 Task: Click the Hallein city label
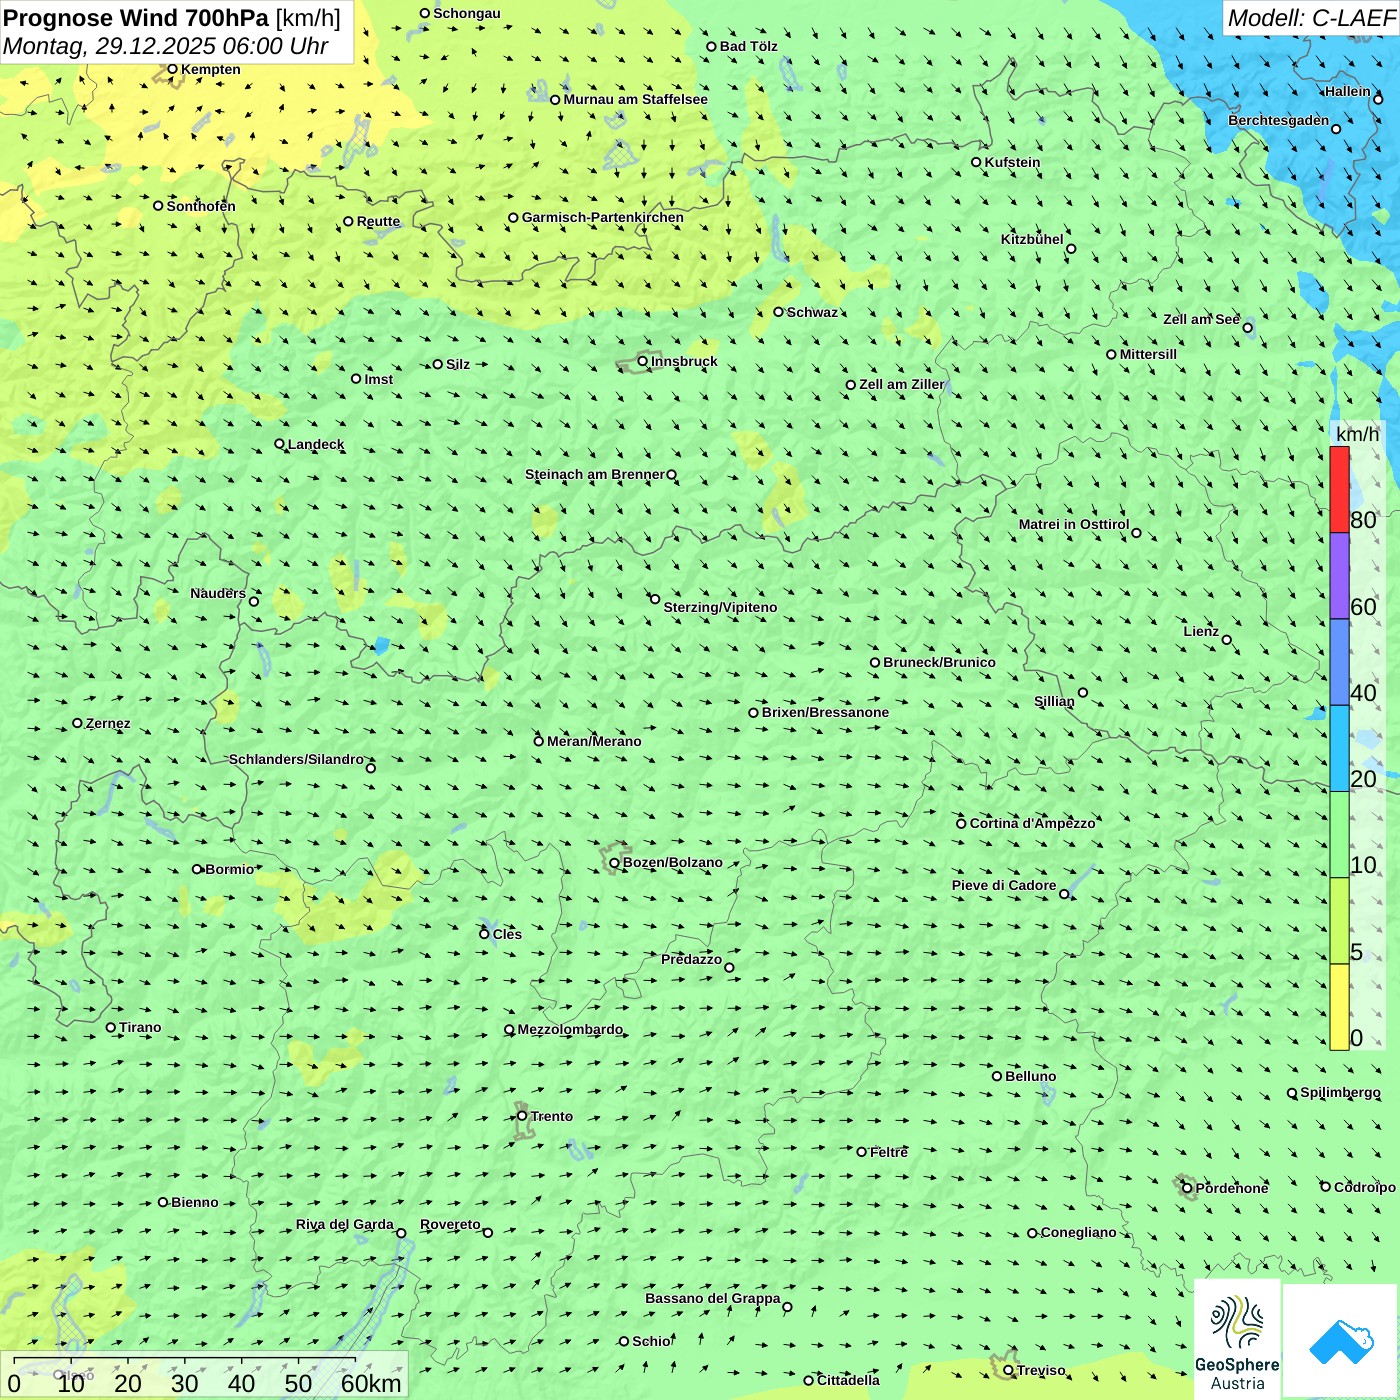point(1348,91)
